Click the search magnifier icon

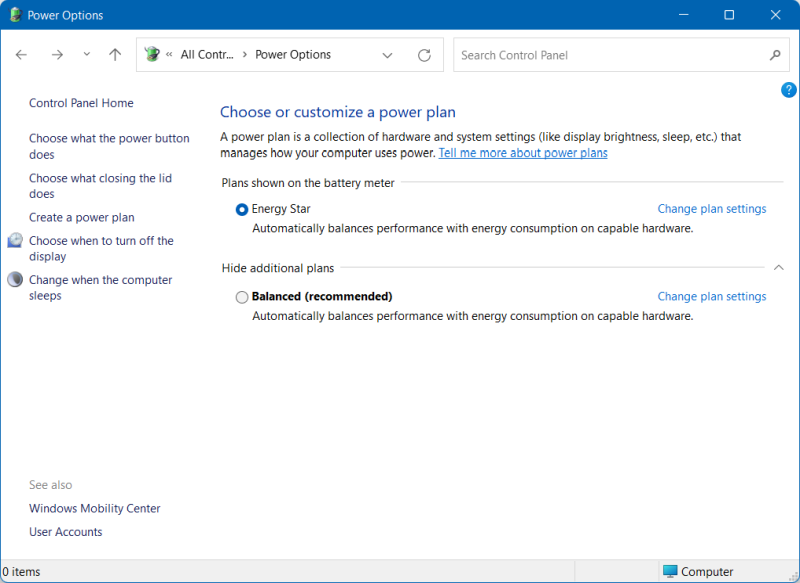(x=775, y=55)
